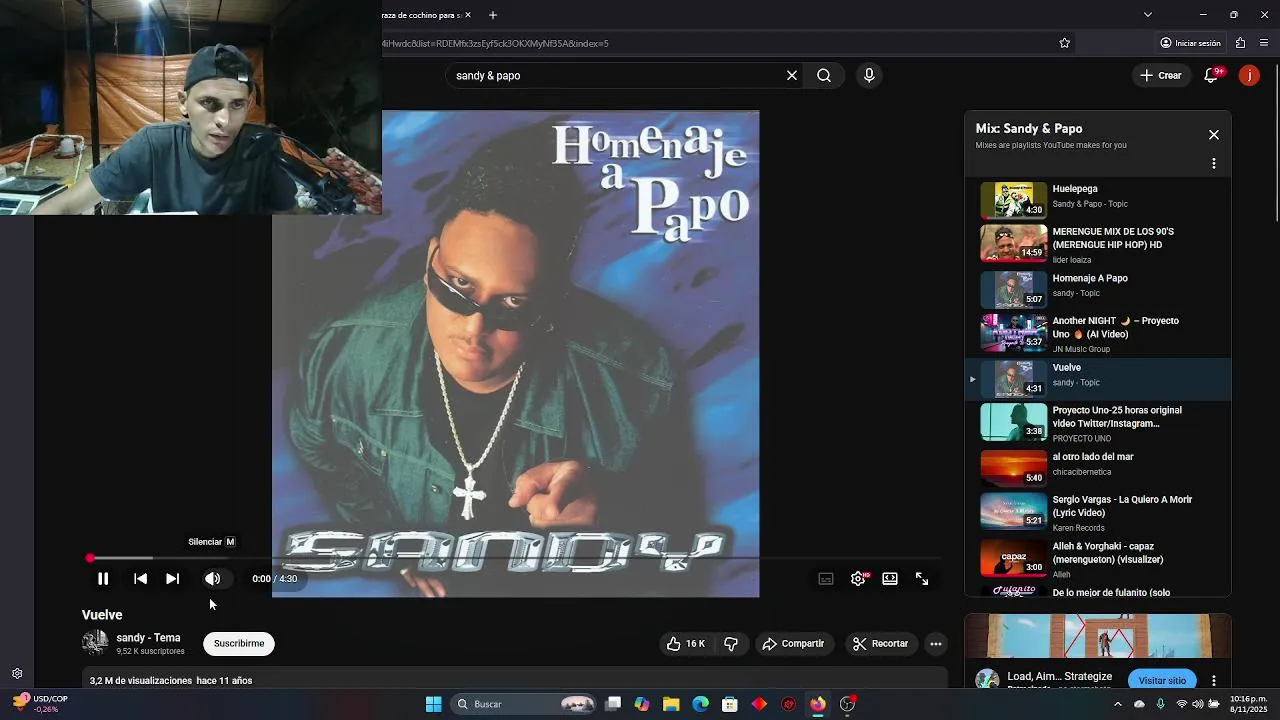Open taskbar clock 10:16 p.m.
Screen dimensions: 1280x720
(1249, 704)
